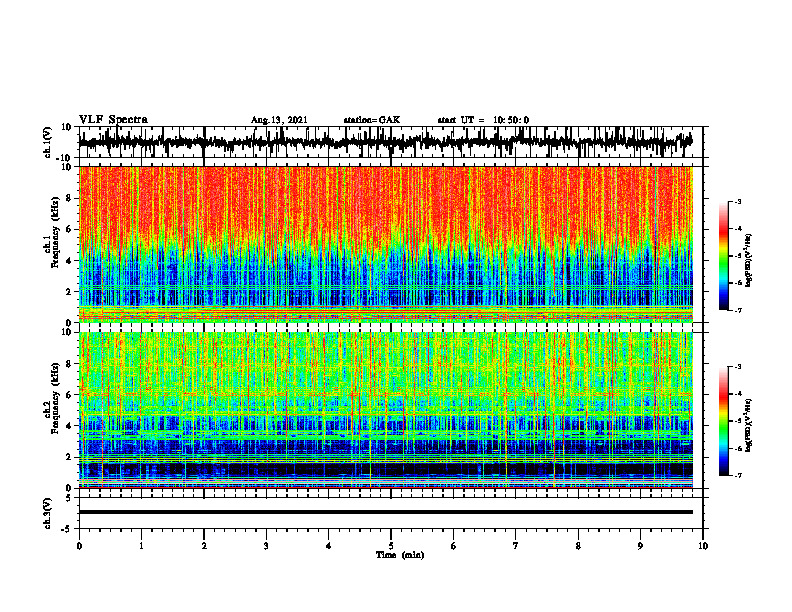Click the ch.2 colorbar log(PSD) label

click(750, 426)
